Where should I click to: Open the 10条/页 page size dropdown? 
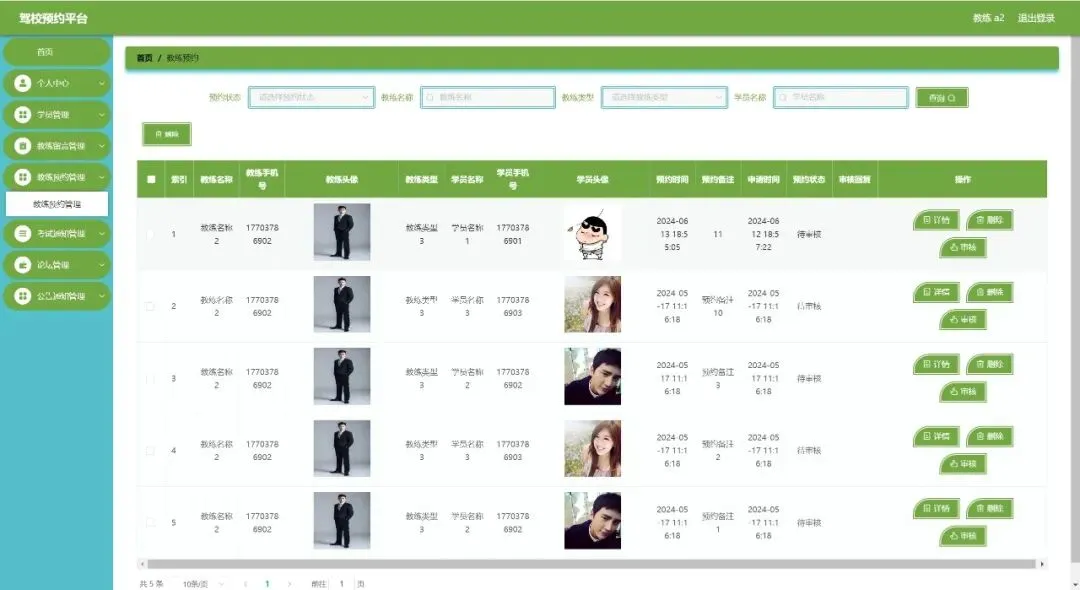point(203,584)
